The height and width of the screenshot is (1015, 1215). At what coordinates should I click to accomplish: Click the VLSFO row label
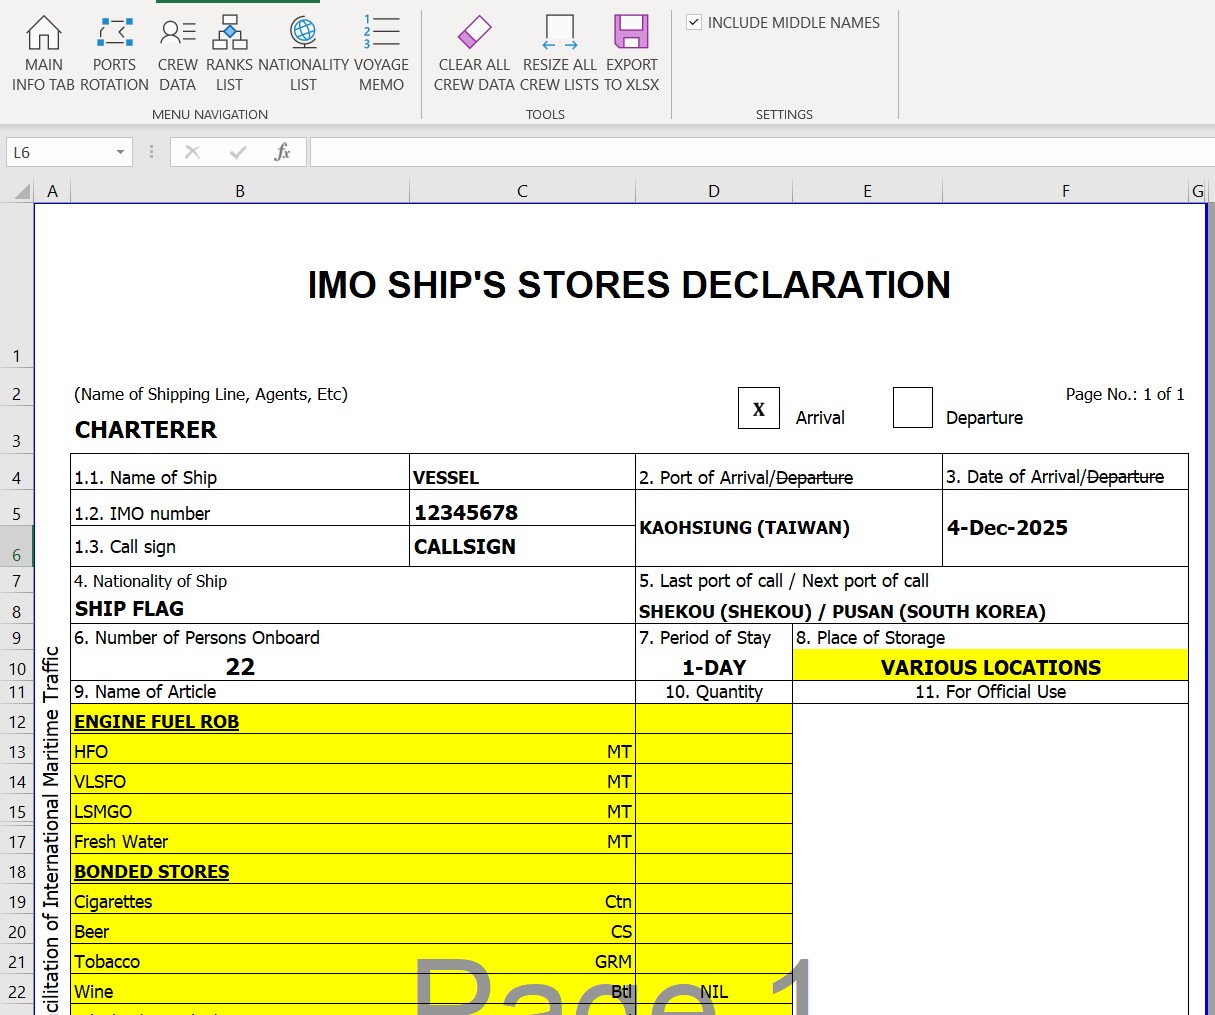[x=100, y=781]
